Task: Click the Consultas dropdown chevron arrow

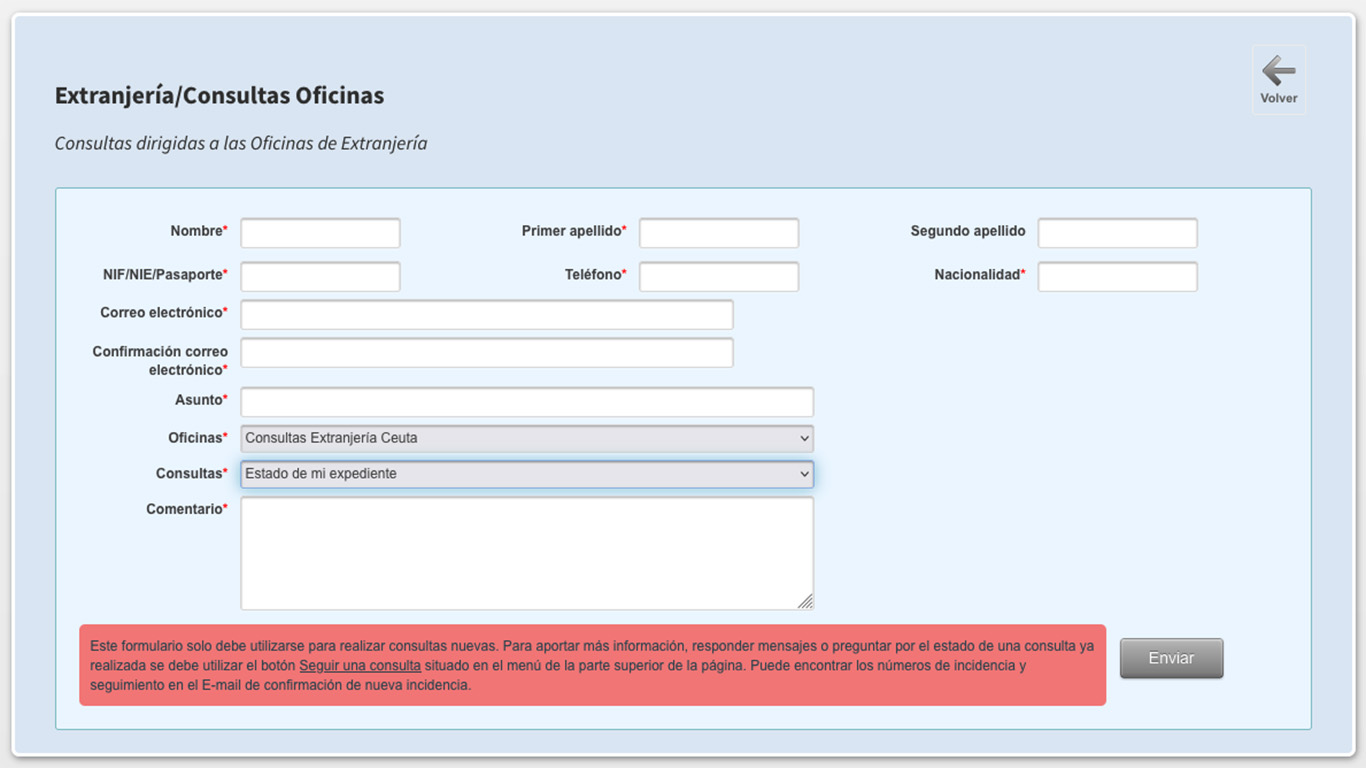Action: pyautogui.click(x=804, y=474)
